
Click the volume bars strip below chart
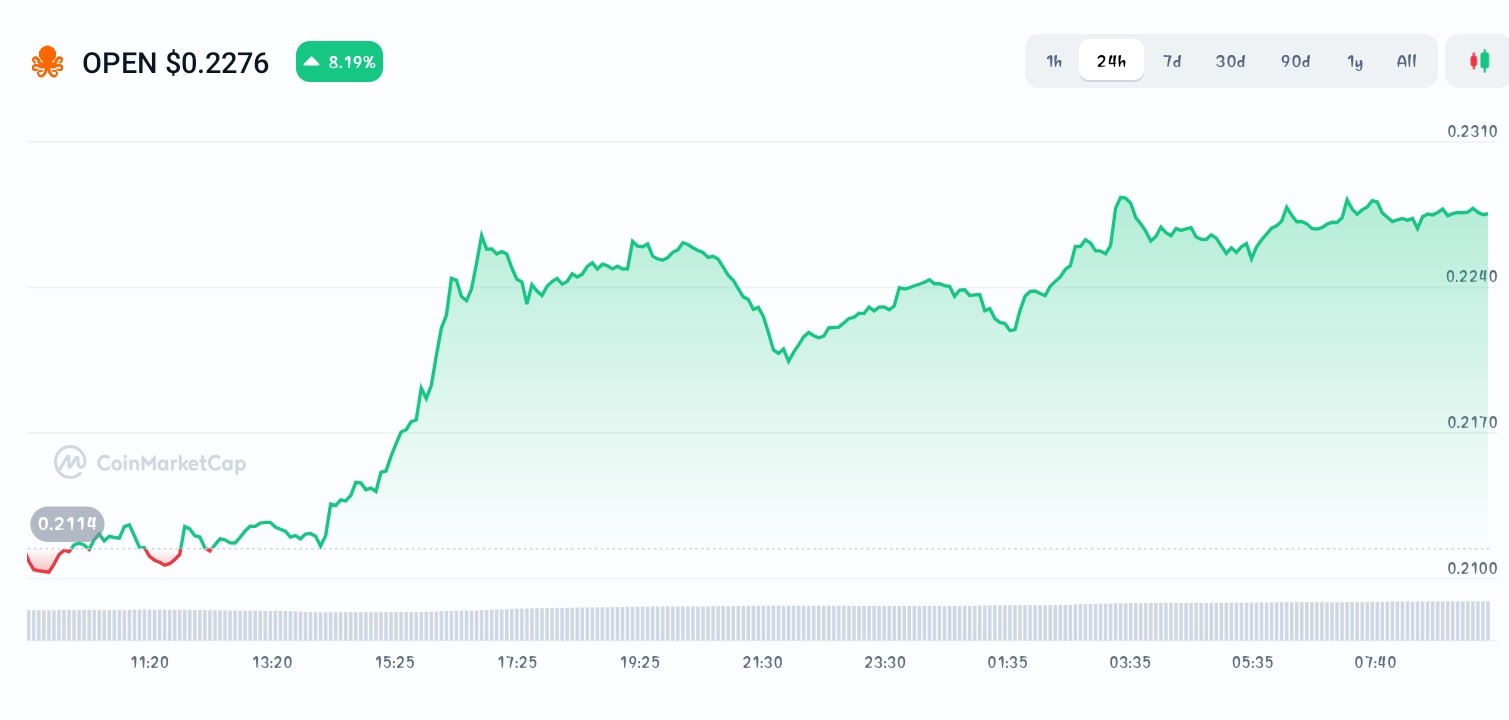click(x=757, y=621)
